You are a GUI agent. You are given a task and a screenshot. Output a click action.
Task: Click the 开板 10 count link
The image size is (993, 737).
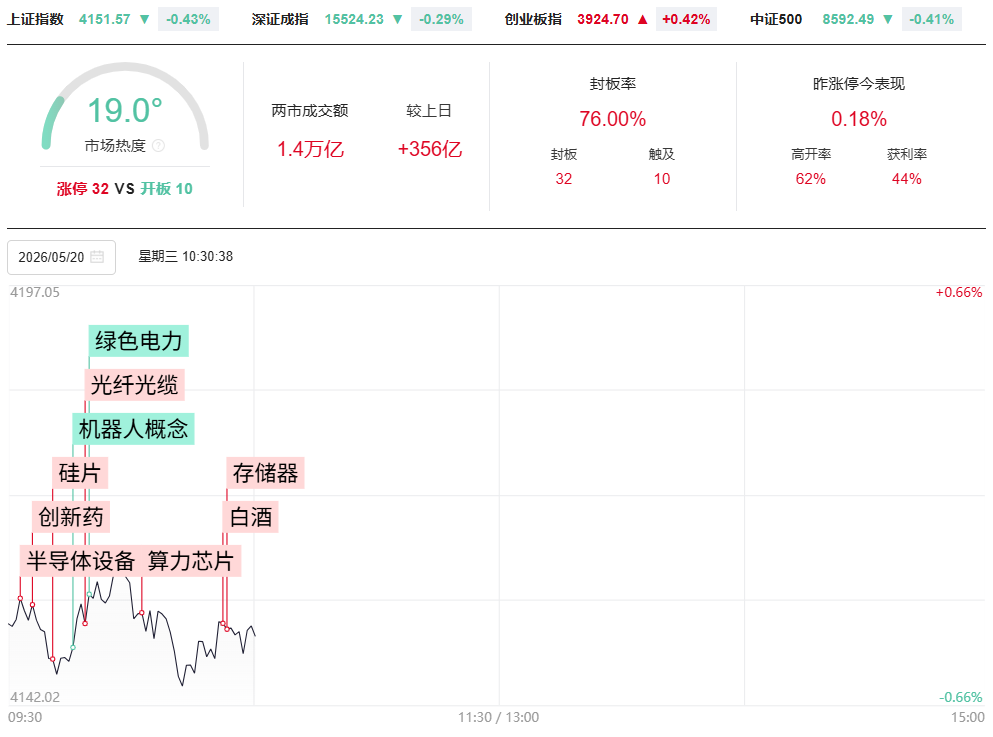point(167,189)
